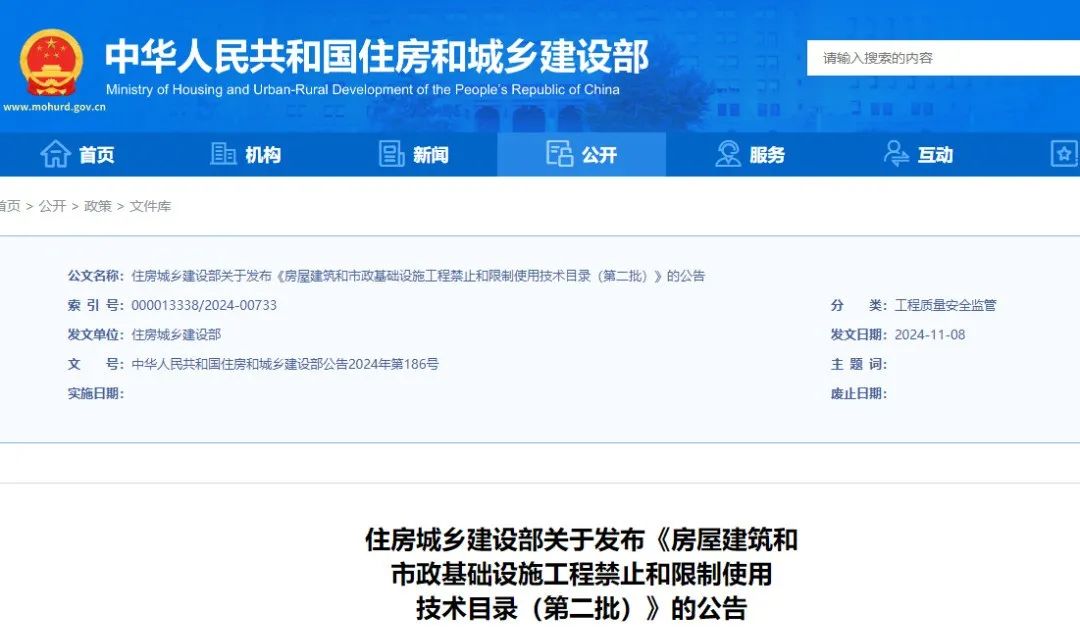Click the www.mohurd.gov.cn site address
Image resolution: width=1080 pixels, height=637 pixels.
pos(54,107)
